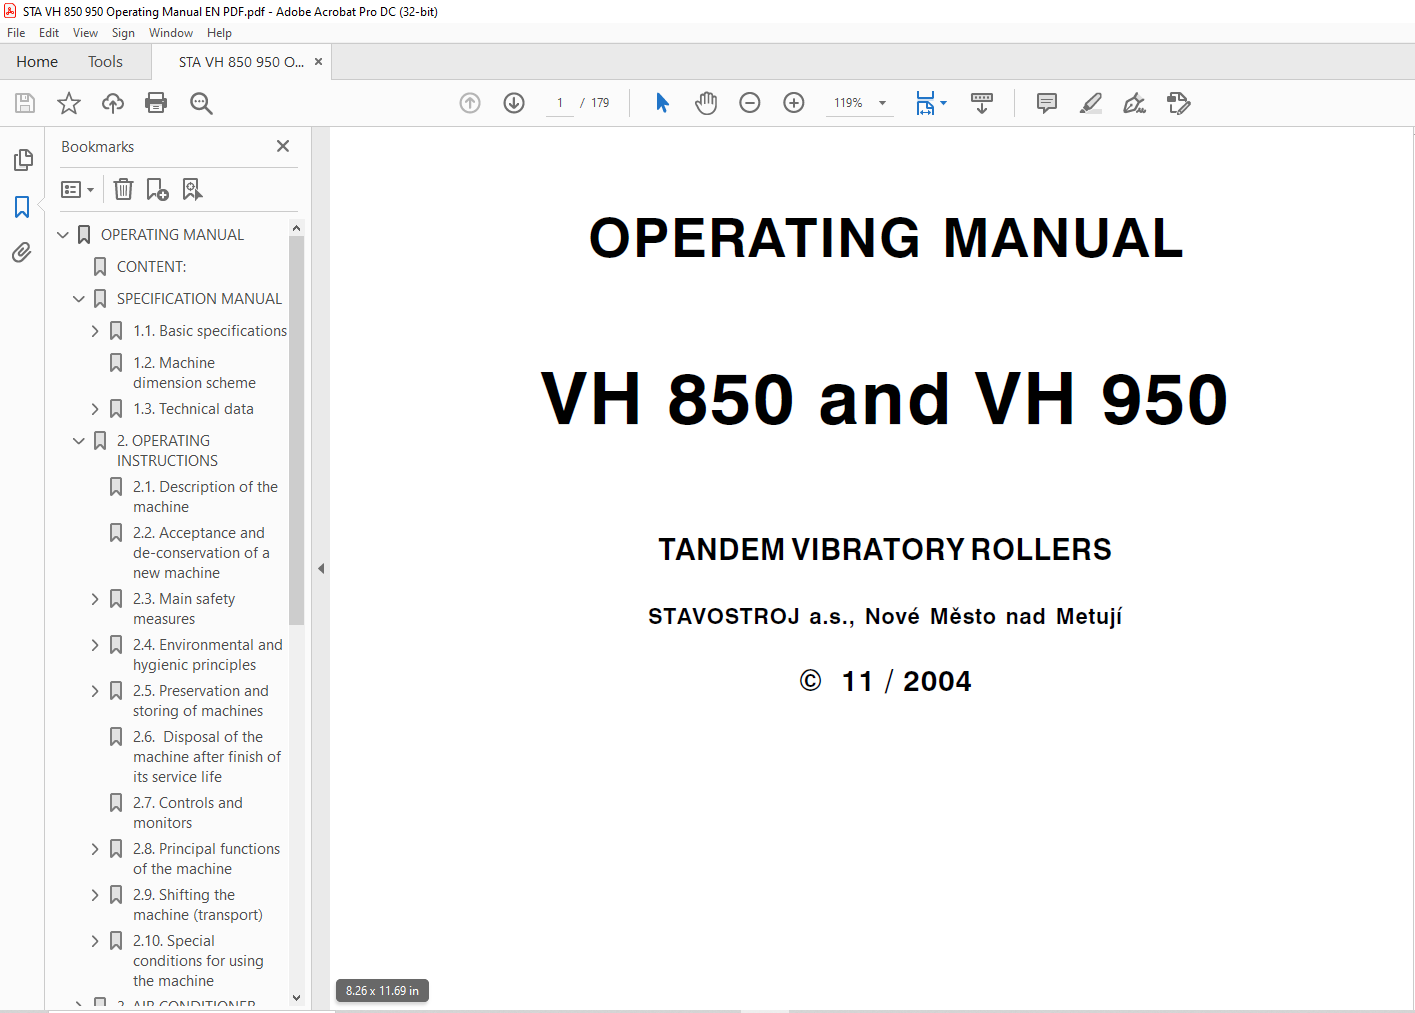Collapse the navigation pane with the side arrow
Screen dimensions: 1415x1013
[321, 568]
